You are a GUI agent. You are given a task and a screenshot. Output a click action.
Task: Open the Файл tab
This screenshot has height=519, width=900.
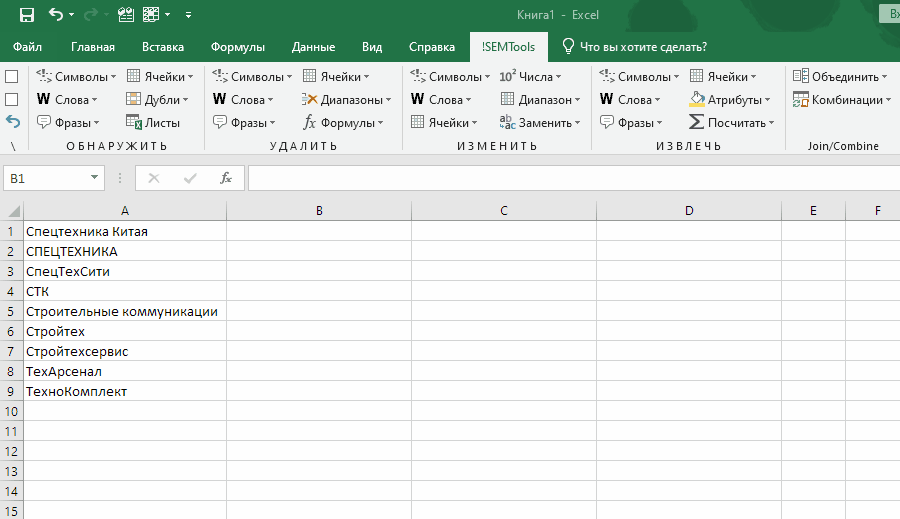pyautogui.click(x=27, y=47)
